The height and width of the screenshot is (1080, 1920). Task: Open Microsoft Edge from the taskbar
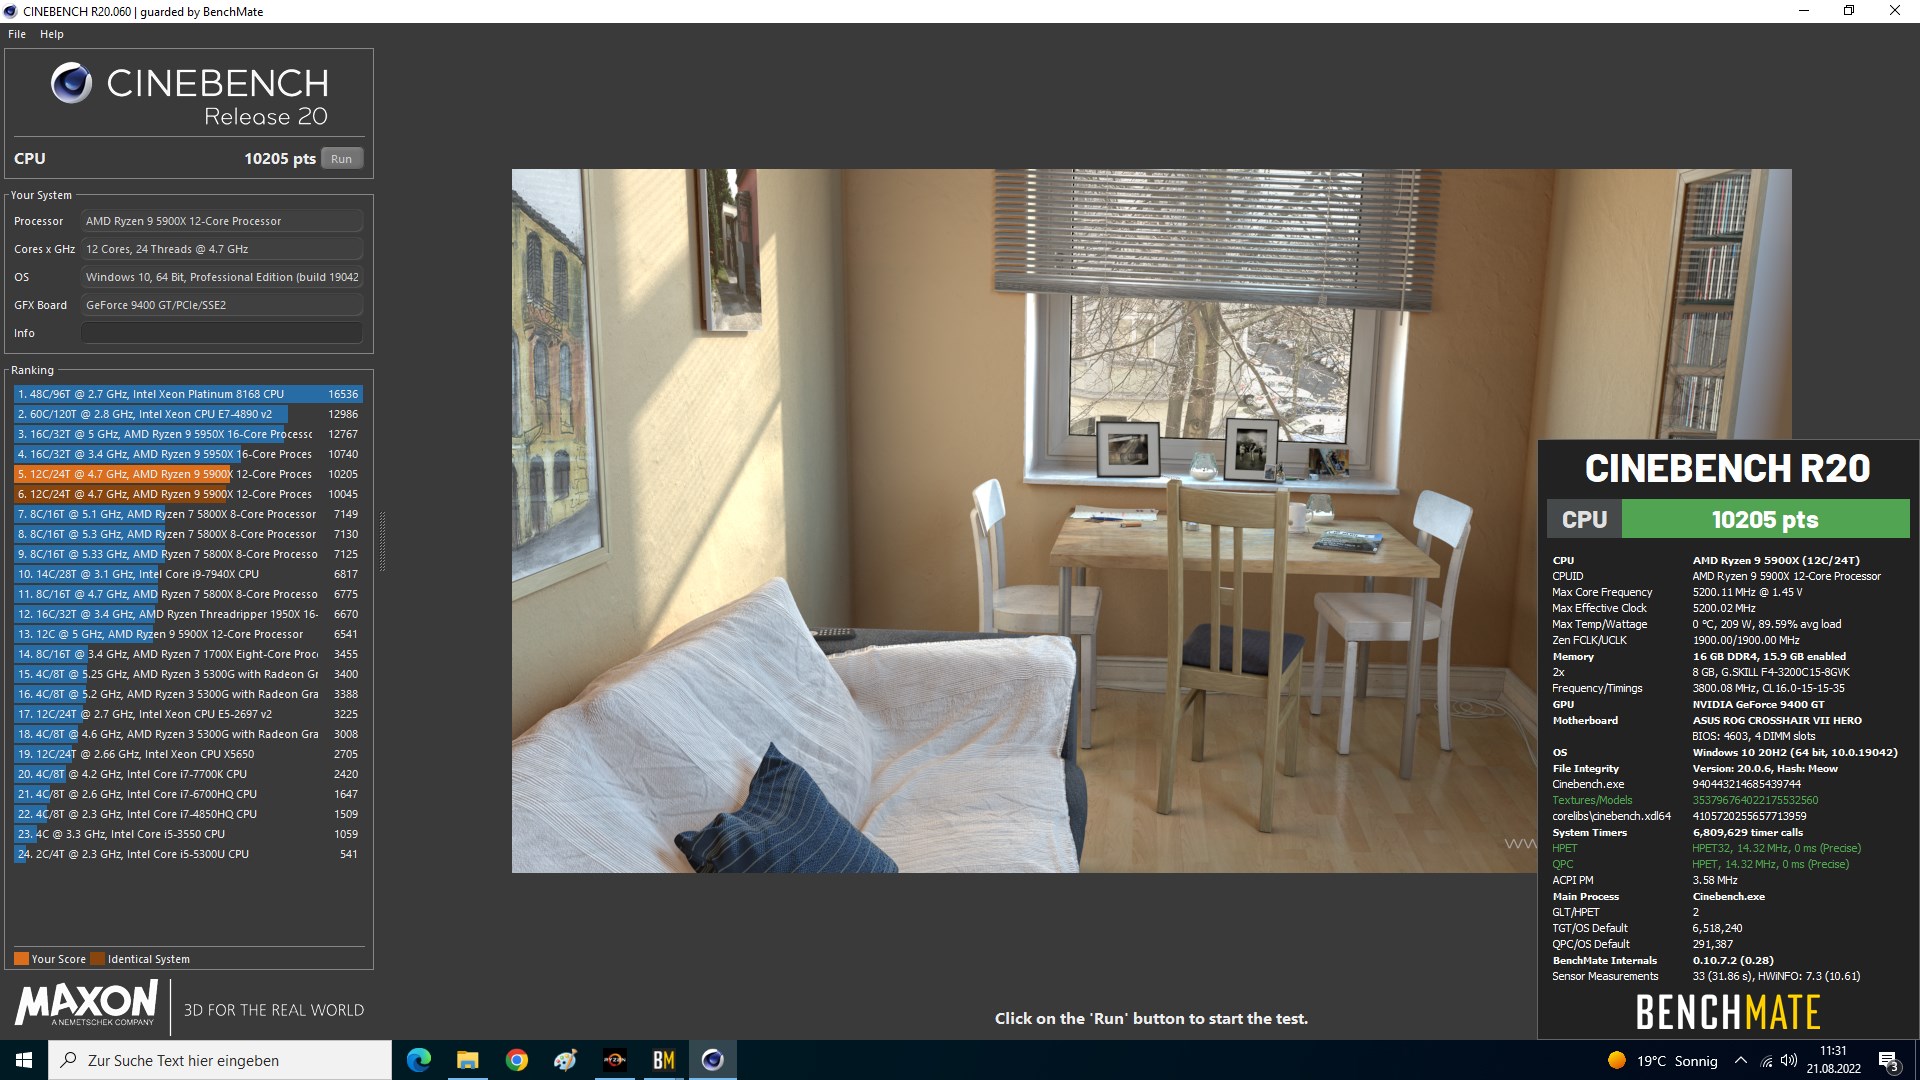(x=419, y=1060)
